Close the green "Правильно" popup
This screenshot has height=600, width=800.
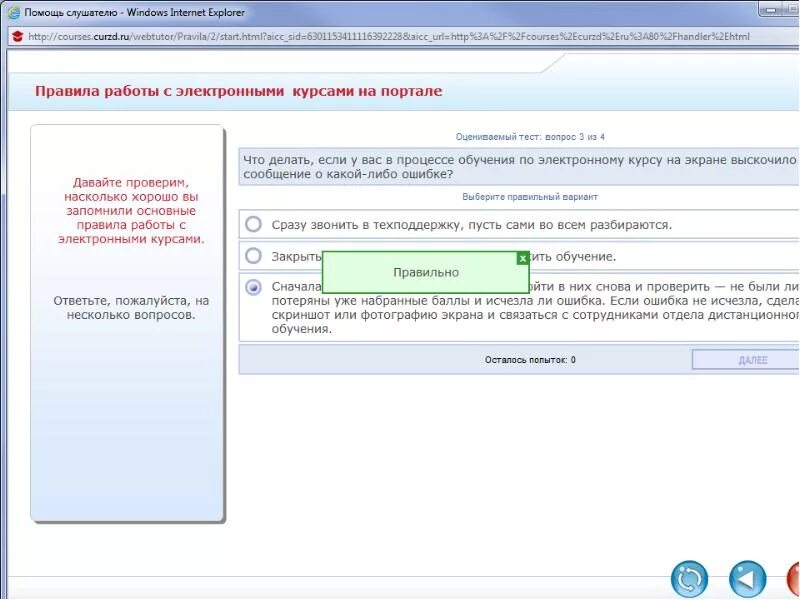point(522,259)
